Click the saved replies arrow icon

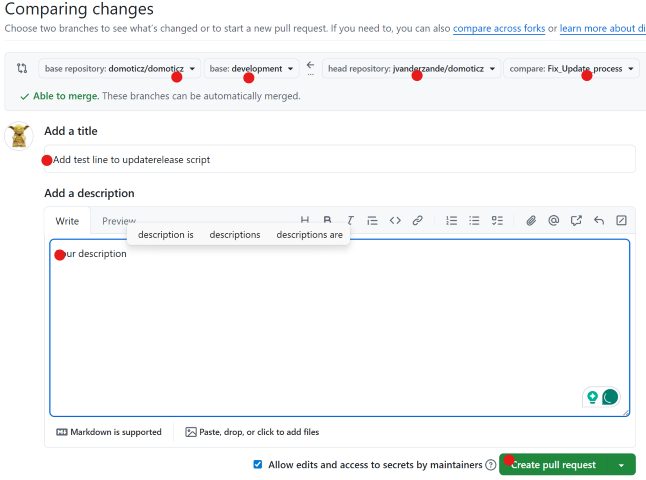599,221
